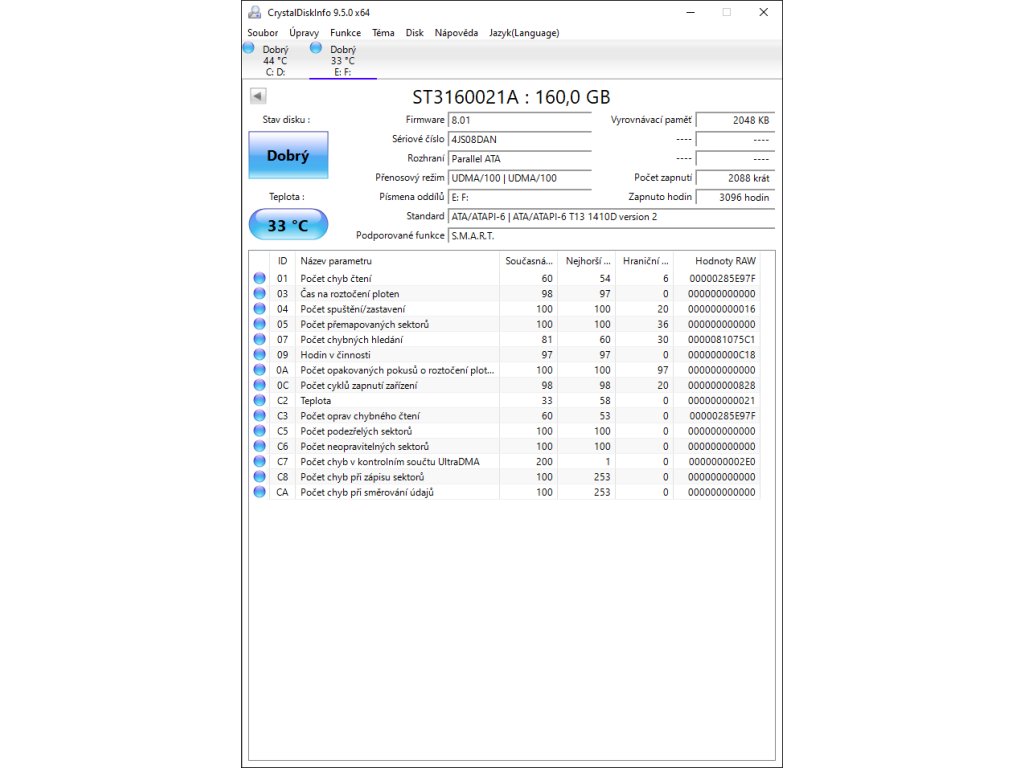Image resolution: width=1024 pixels, height=768 pixels.
Task: Click the previous disk arrow button
Action: [x=258, y=96]
